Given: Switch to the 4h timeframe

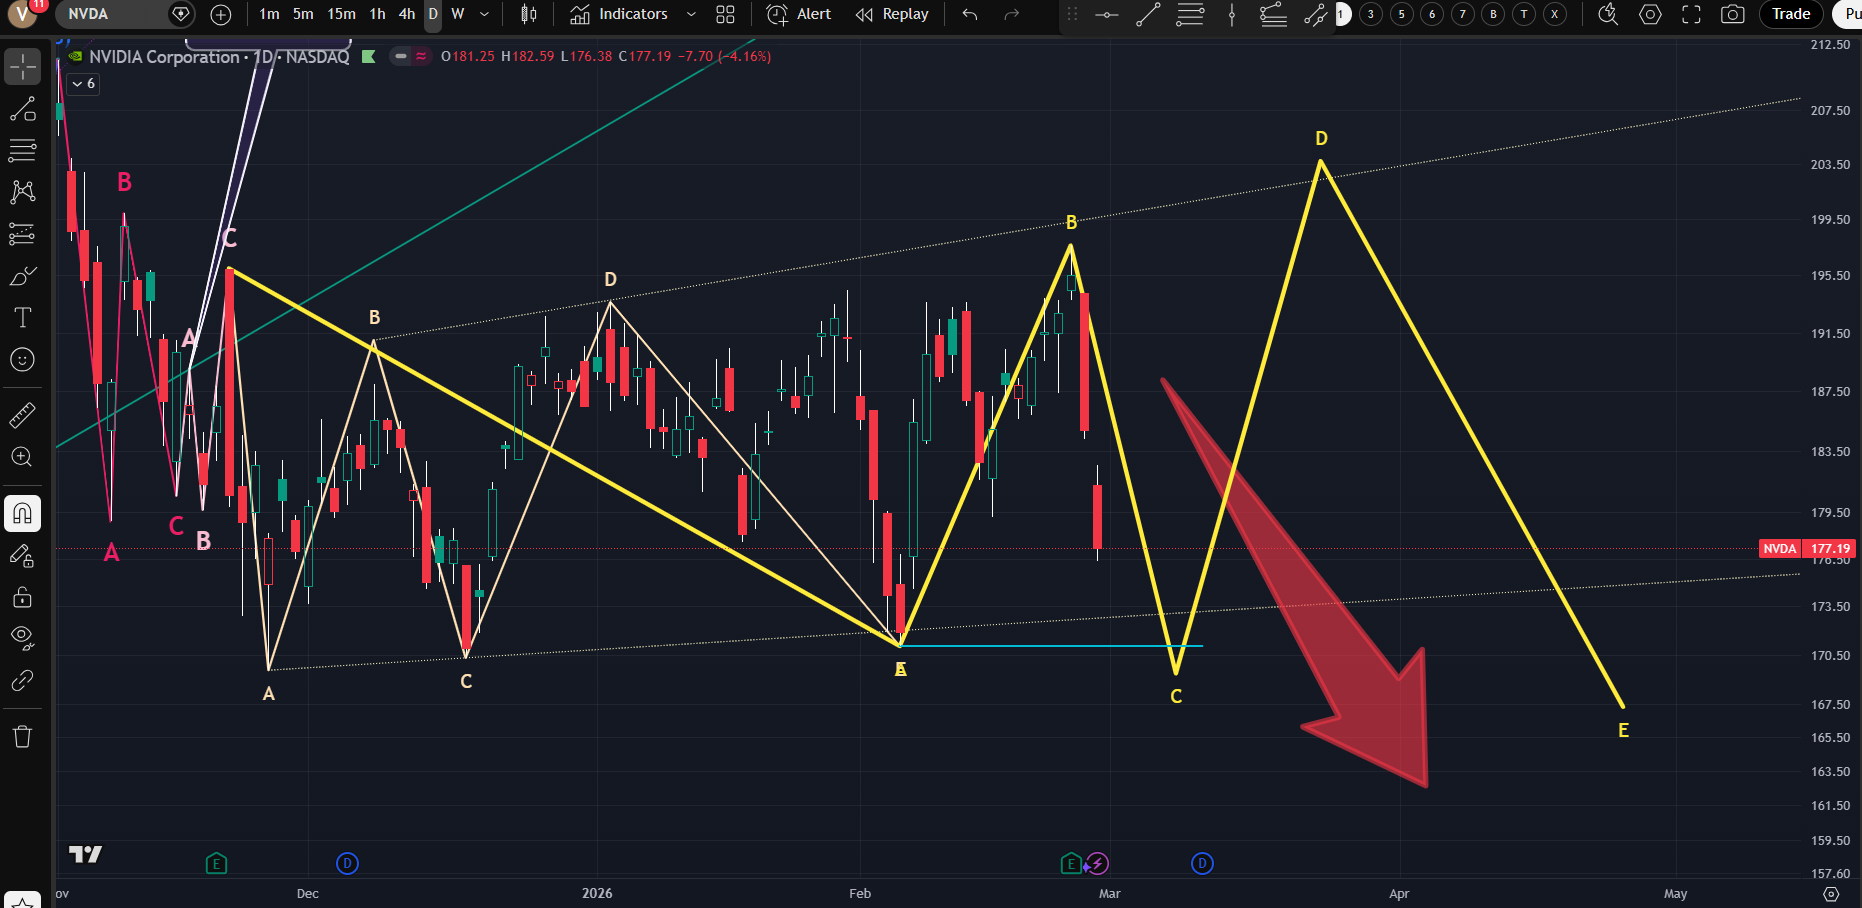Looking at the screenshot, I should pos(406,14).
